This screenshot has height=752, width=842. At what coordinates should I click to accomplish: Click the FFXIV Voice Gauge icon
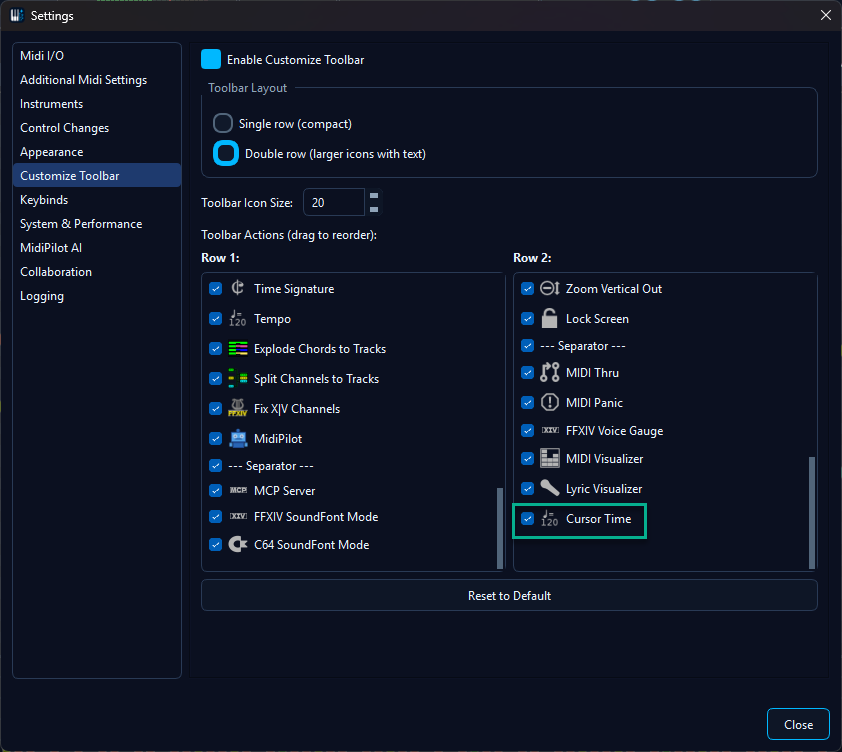(550, 430)
